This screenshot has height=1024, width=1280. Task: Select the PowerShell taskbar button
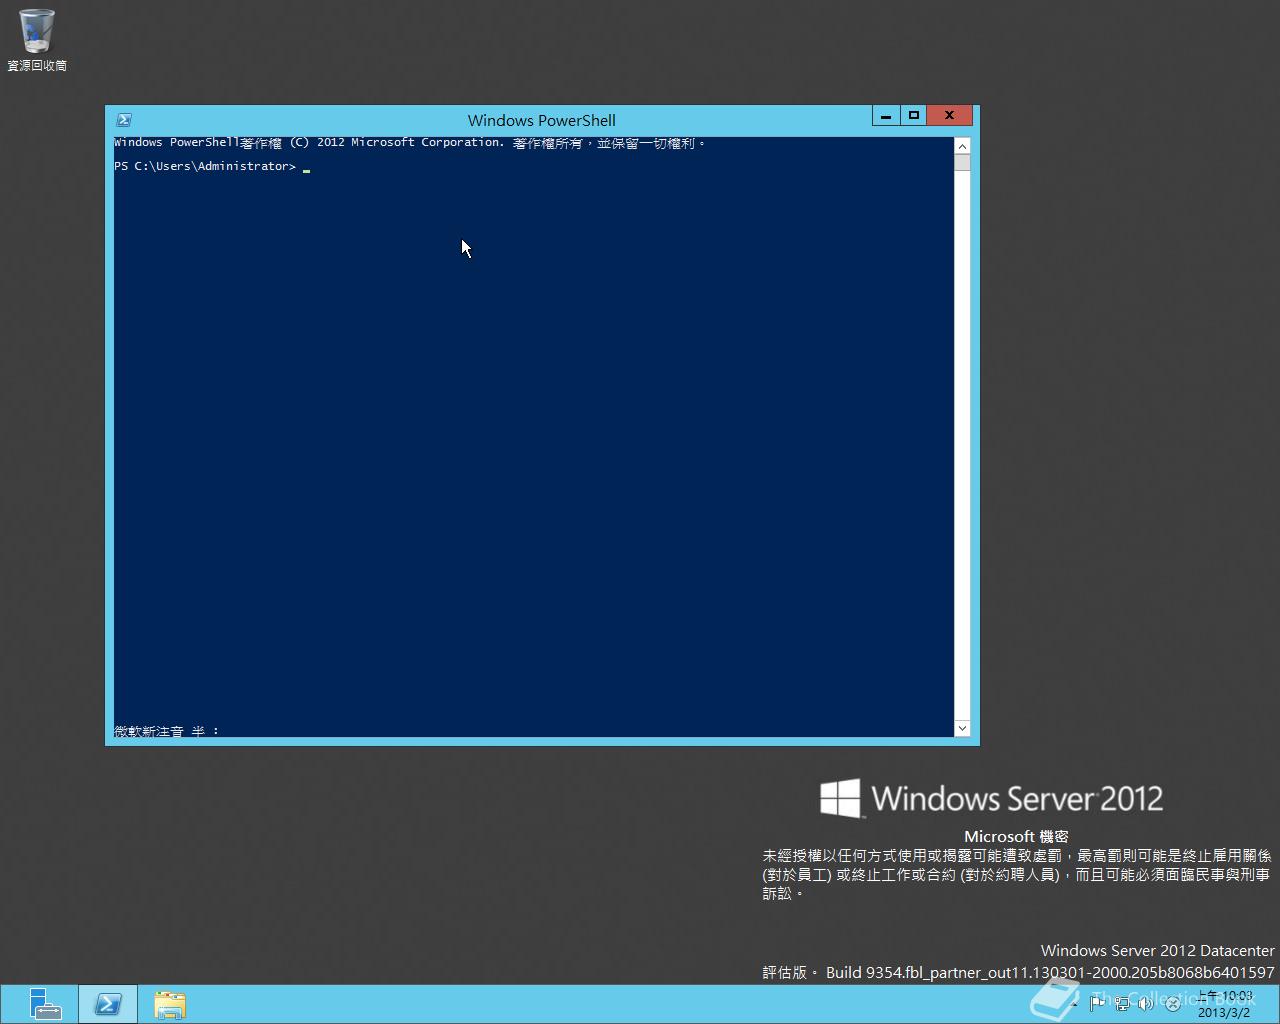[108, 1004]
